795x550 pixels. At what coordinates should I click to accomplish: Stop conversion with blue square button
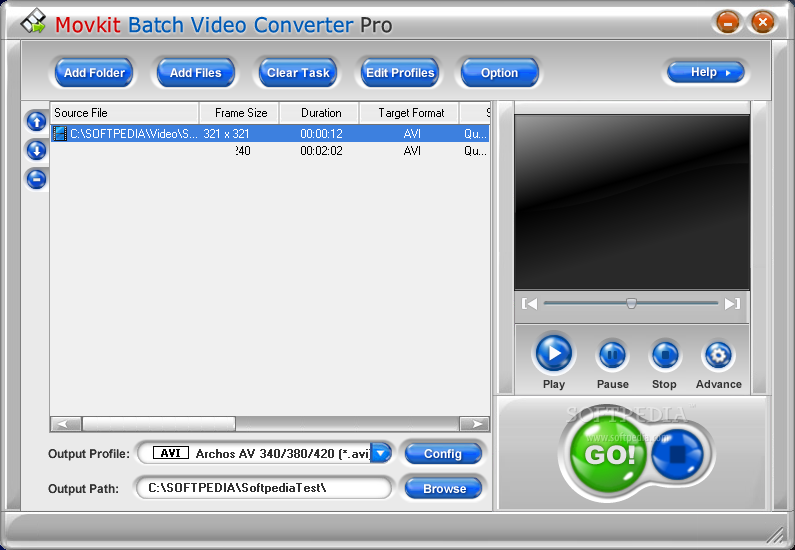click(677, 454)
